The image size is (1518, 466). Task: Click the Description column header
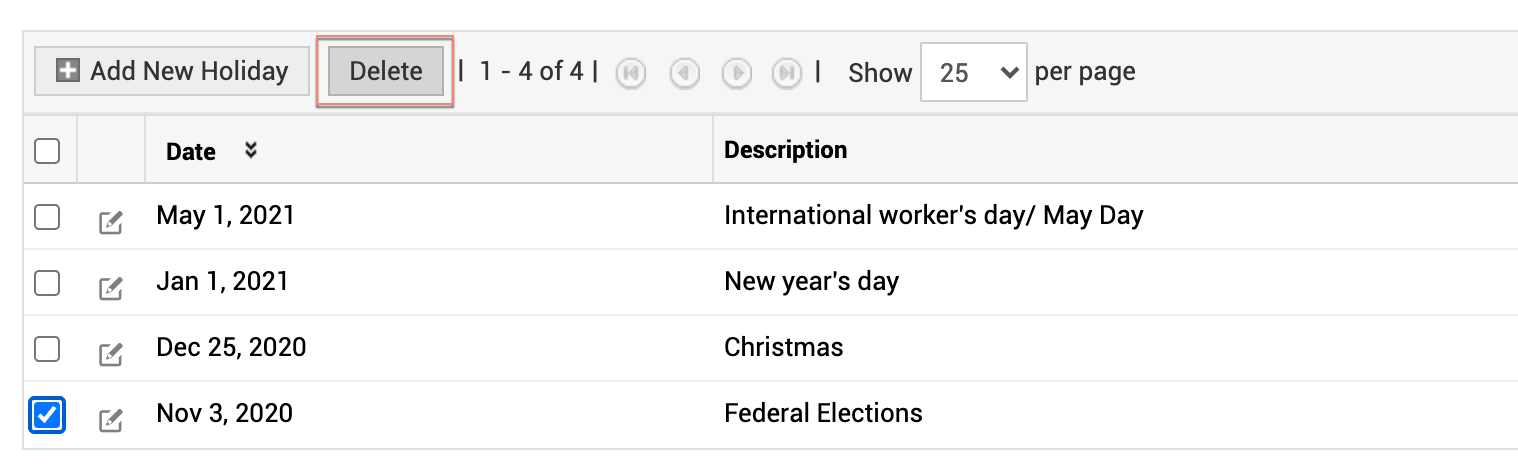click(785, 150)
